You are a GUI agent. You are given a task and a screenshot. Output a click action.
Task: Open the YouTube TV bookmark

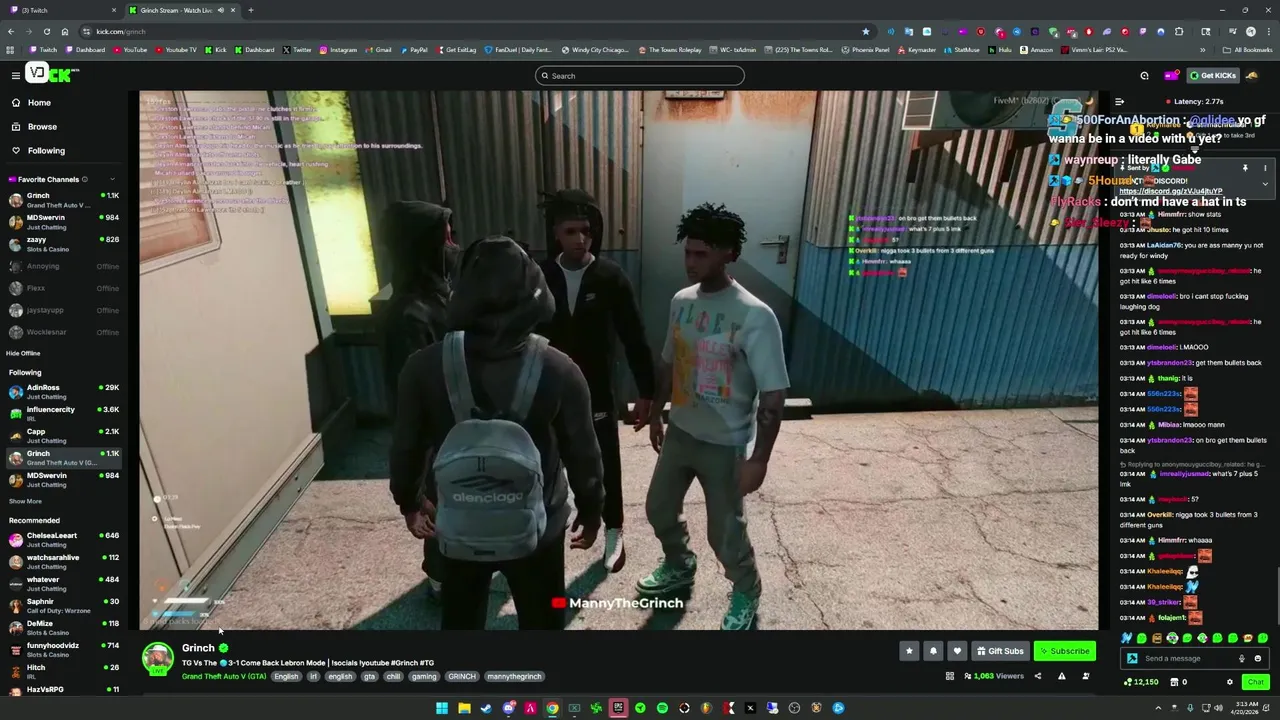click(176, 50)
